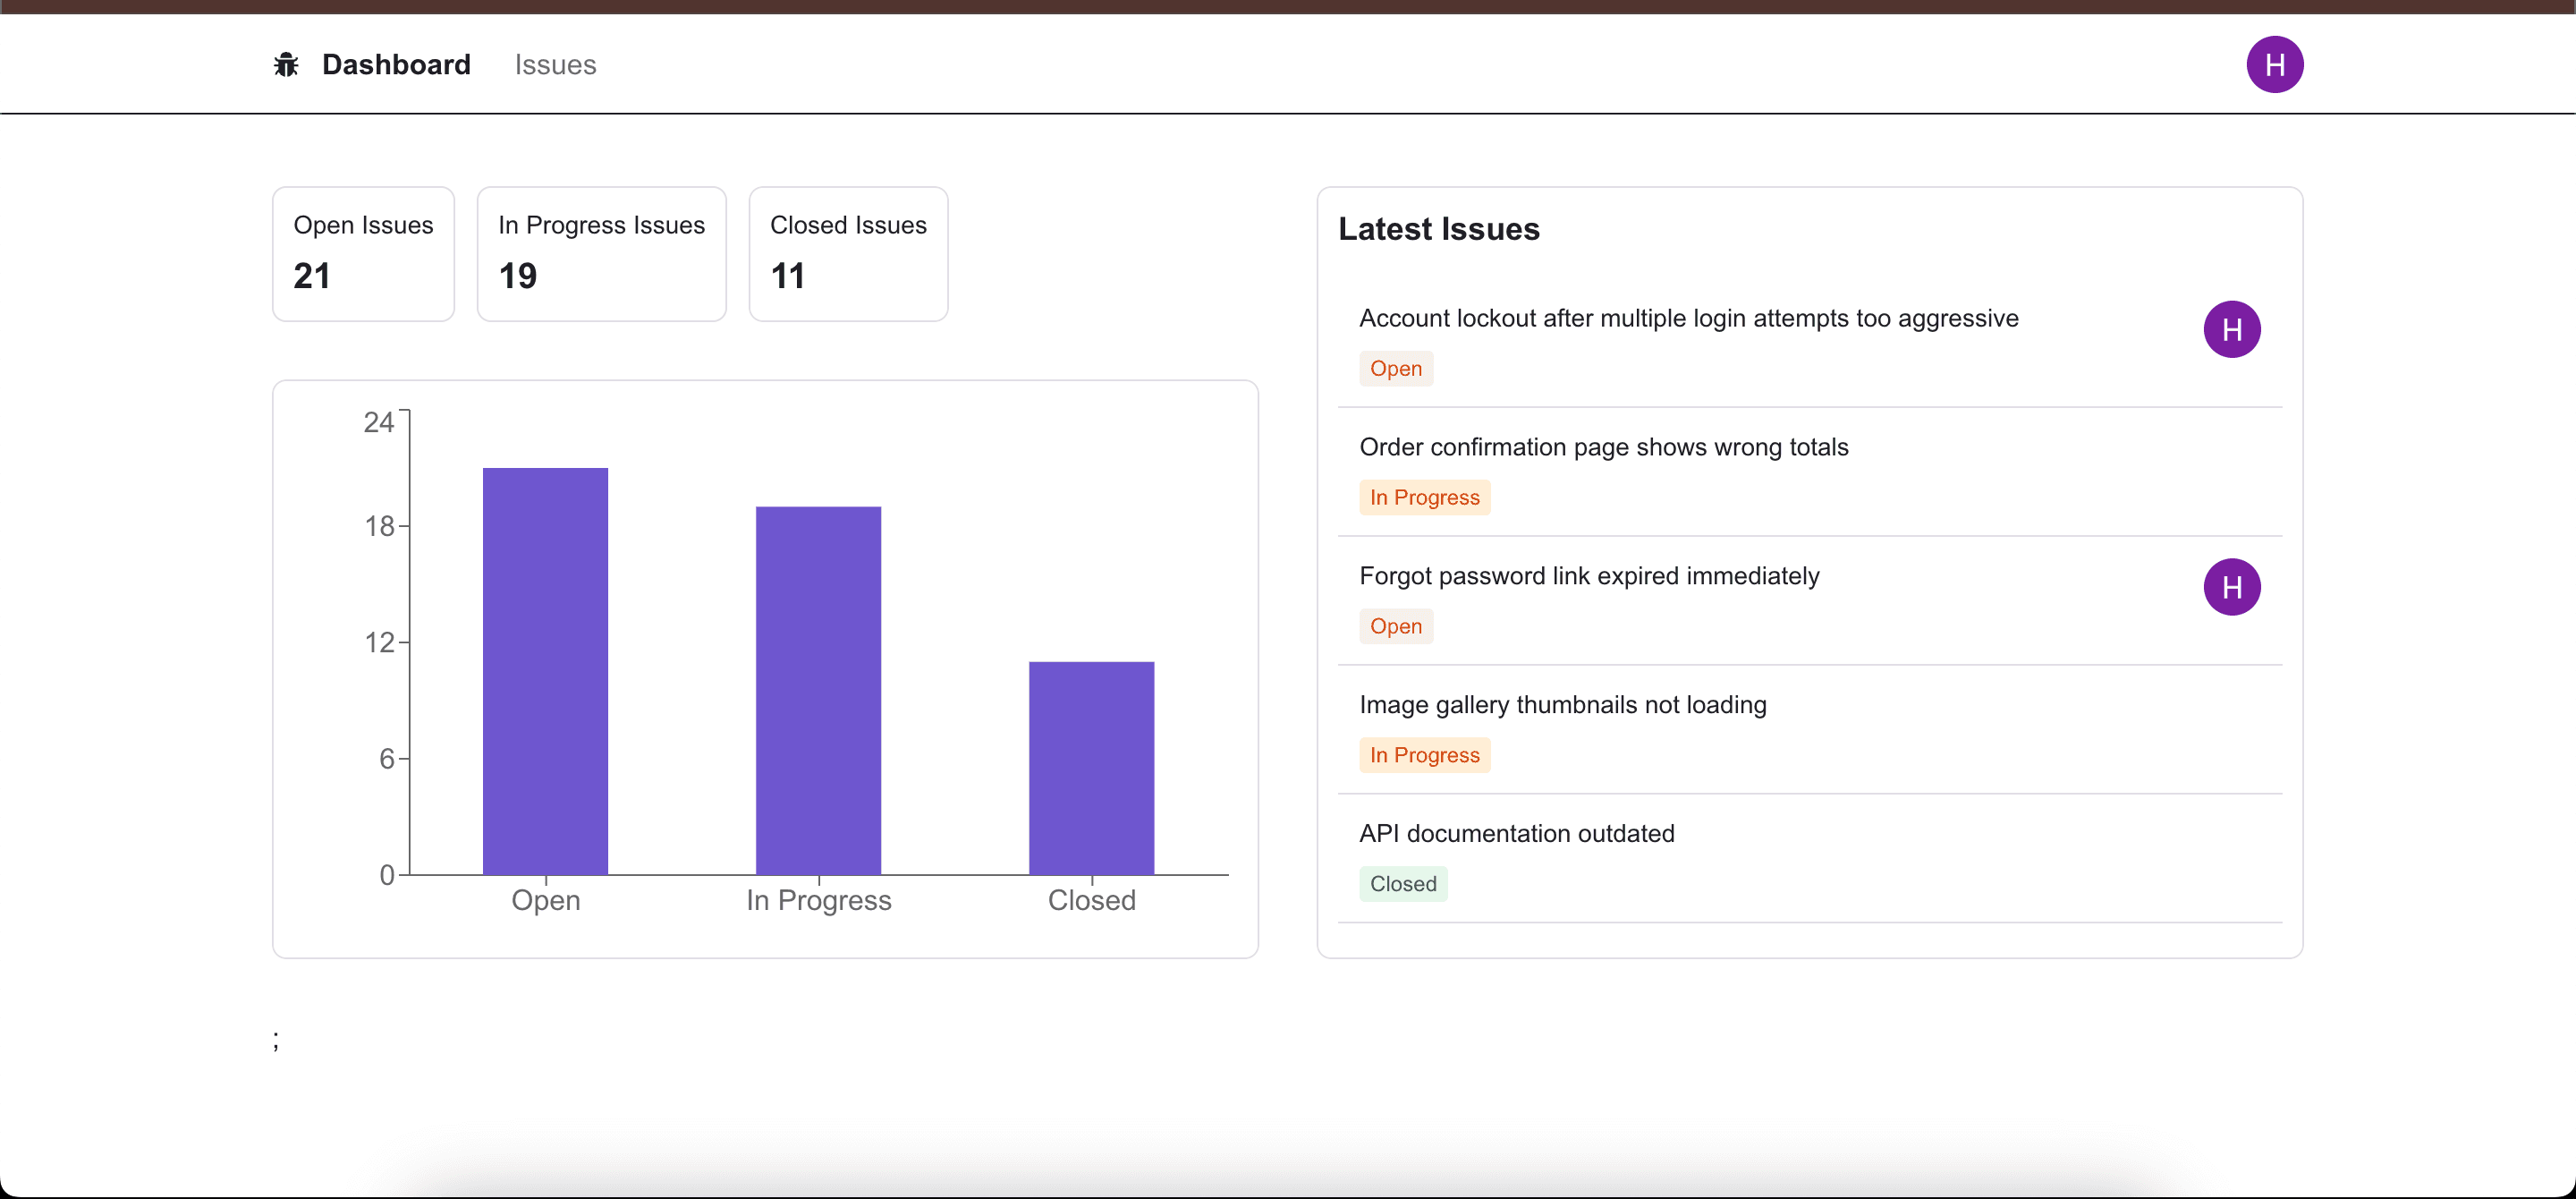Click the Closed badge on API documentation issue

pyautogui.click(x=1403, y=883)
